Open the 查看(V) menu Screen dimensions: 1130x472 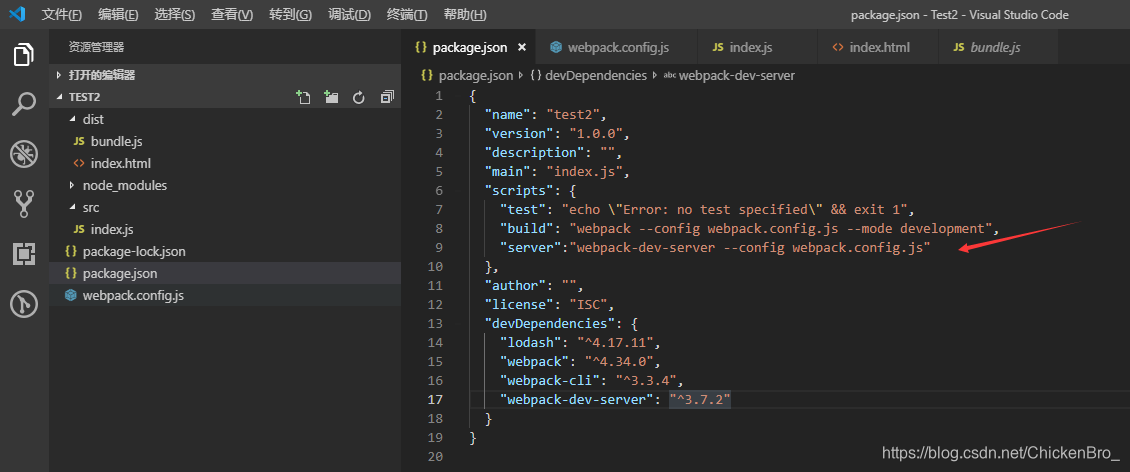click(232, 14)
